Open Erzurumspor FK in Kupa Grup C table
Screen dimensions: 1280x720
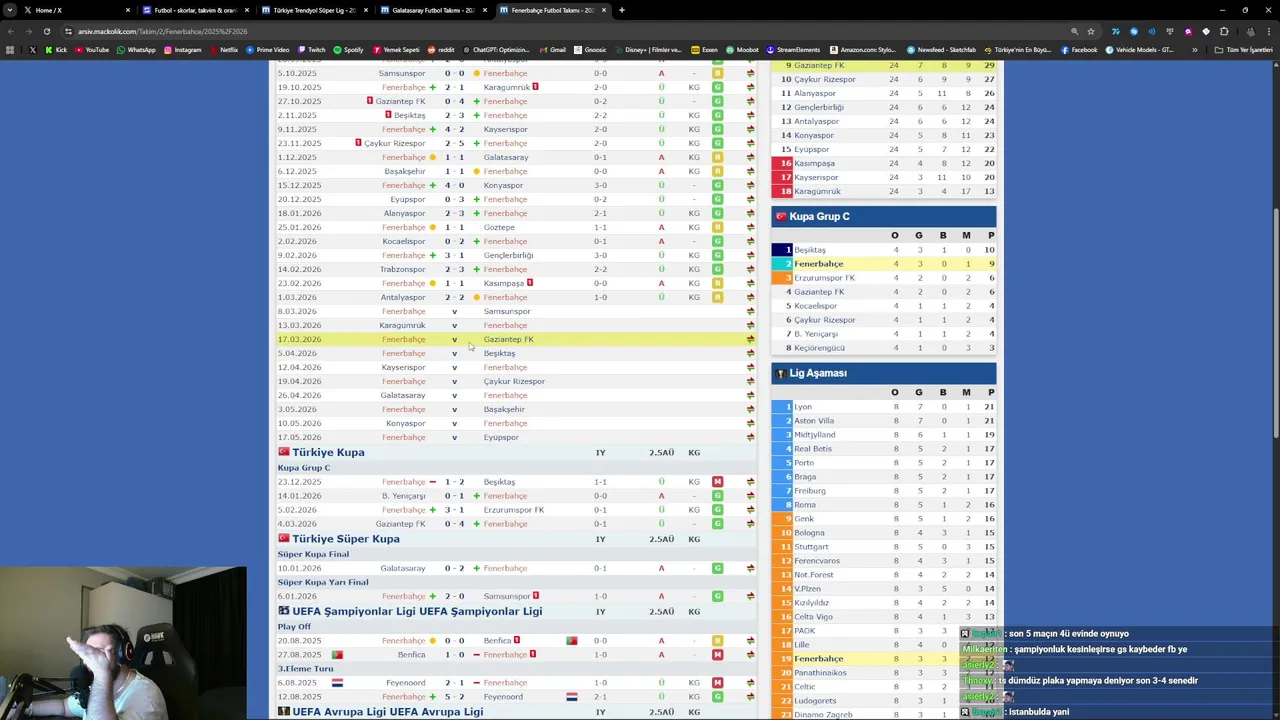824,278
